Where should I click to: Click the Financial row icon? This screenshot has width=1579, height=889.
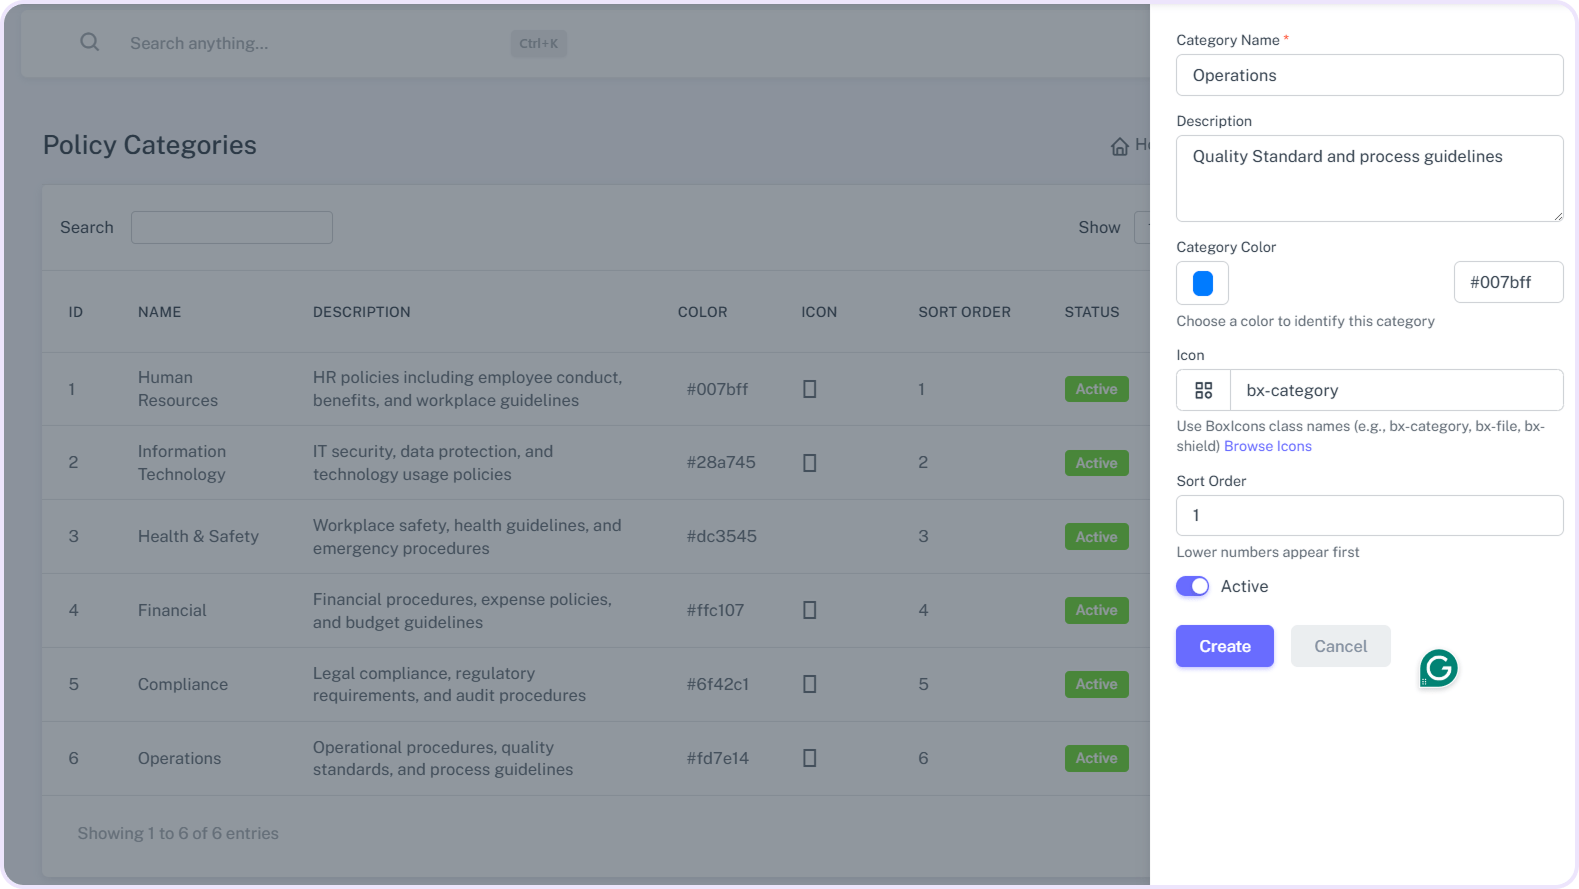click(x=810, y=610)
